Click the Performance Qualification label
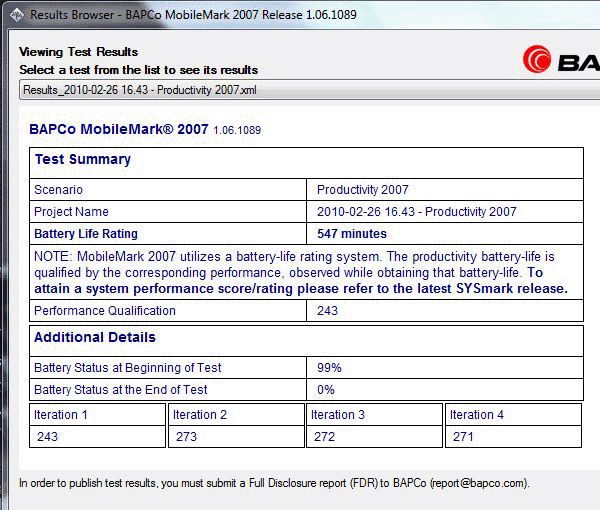The image size is (600, 510). pyautogui.click(x=105, y=311)
